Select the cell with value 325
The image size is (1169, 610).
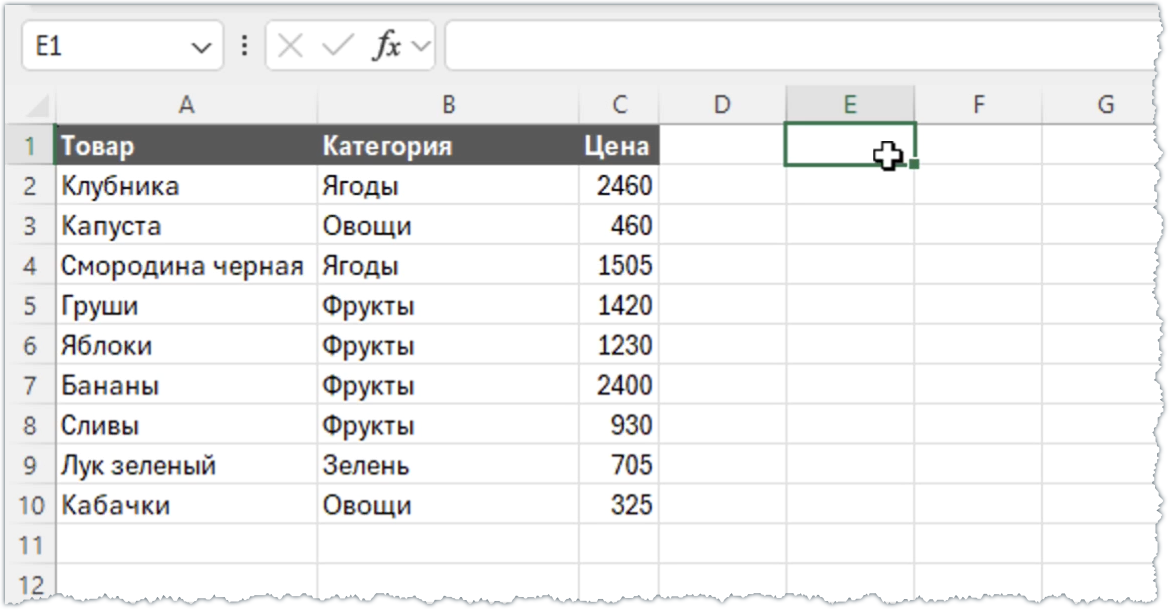pos(630,505)
